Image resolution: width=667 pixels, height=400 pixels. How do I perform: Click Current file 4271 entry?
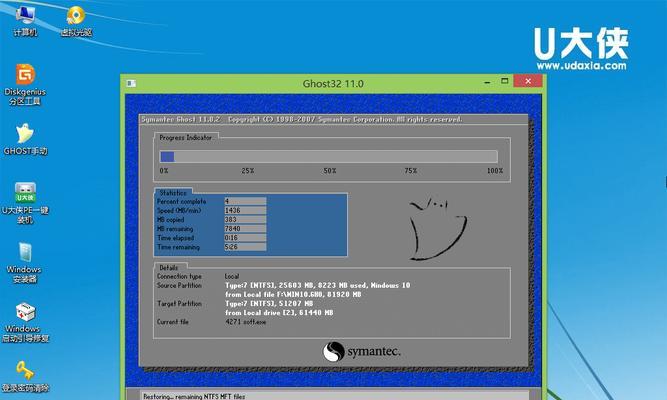(245, 322)
